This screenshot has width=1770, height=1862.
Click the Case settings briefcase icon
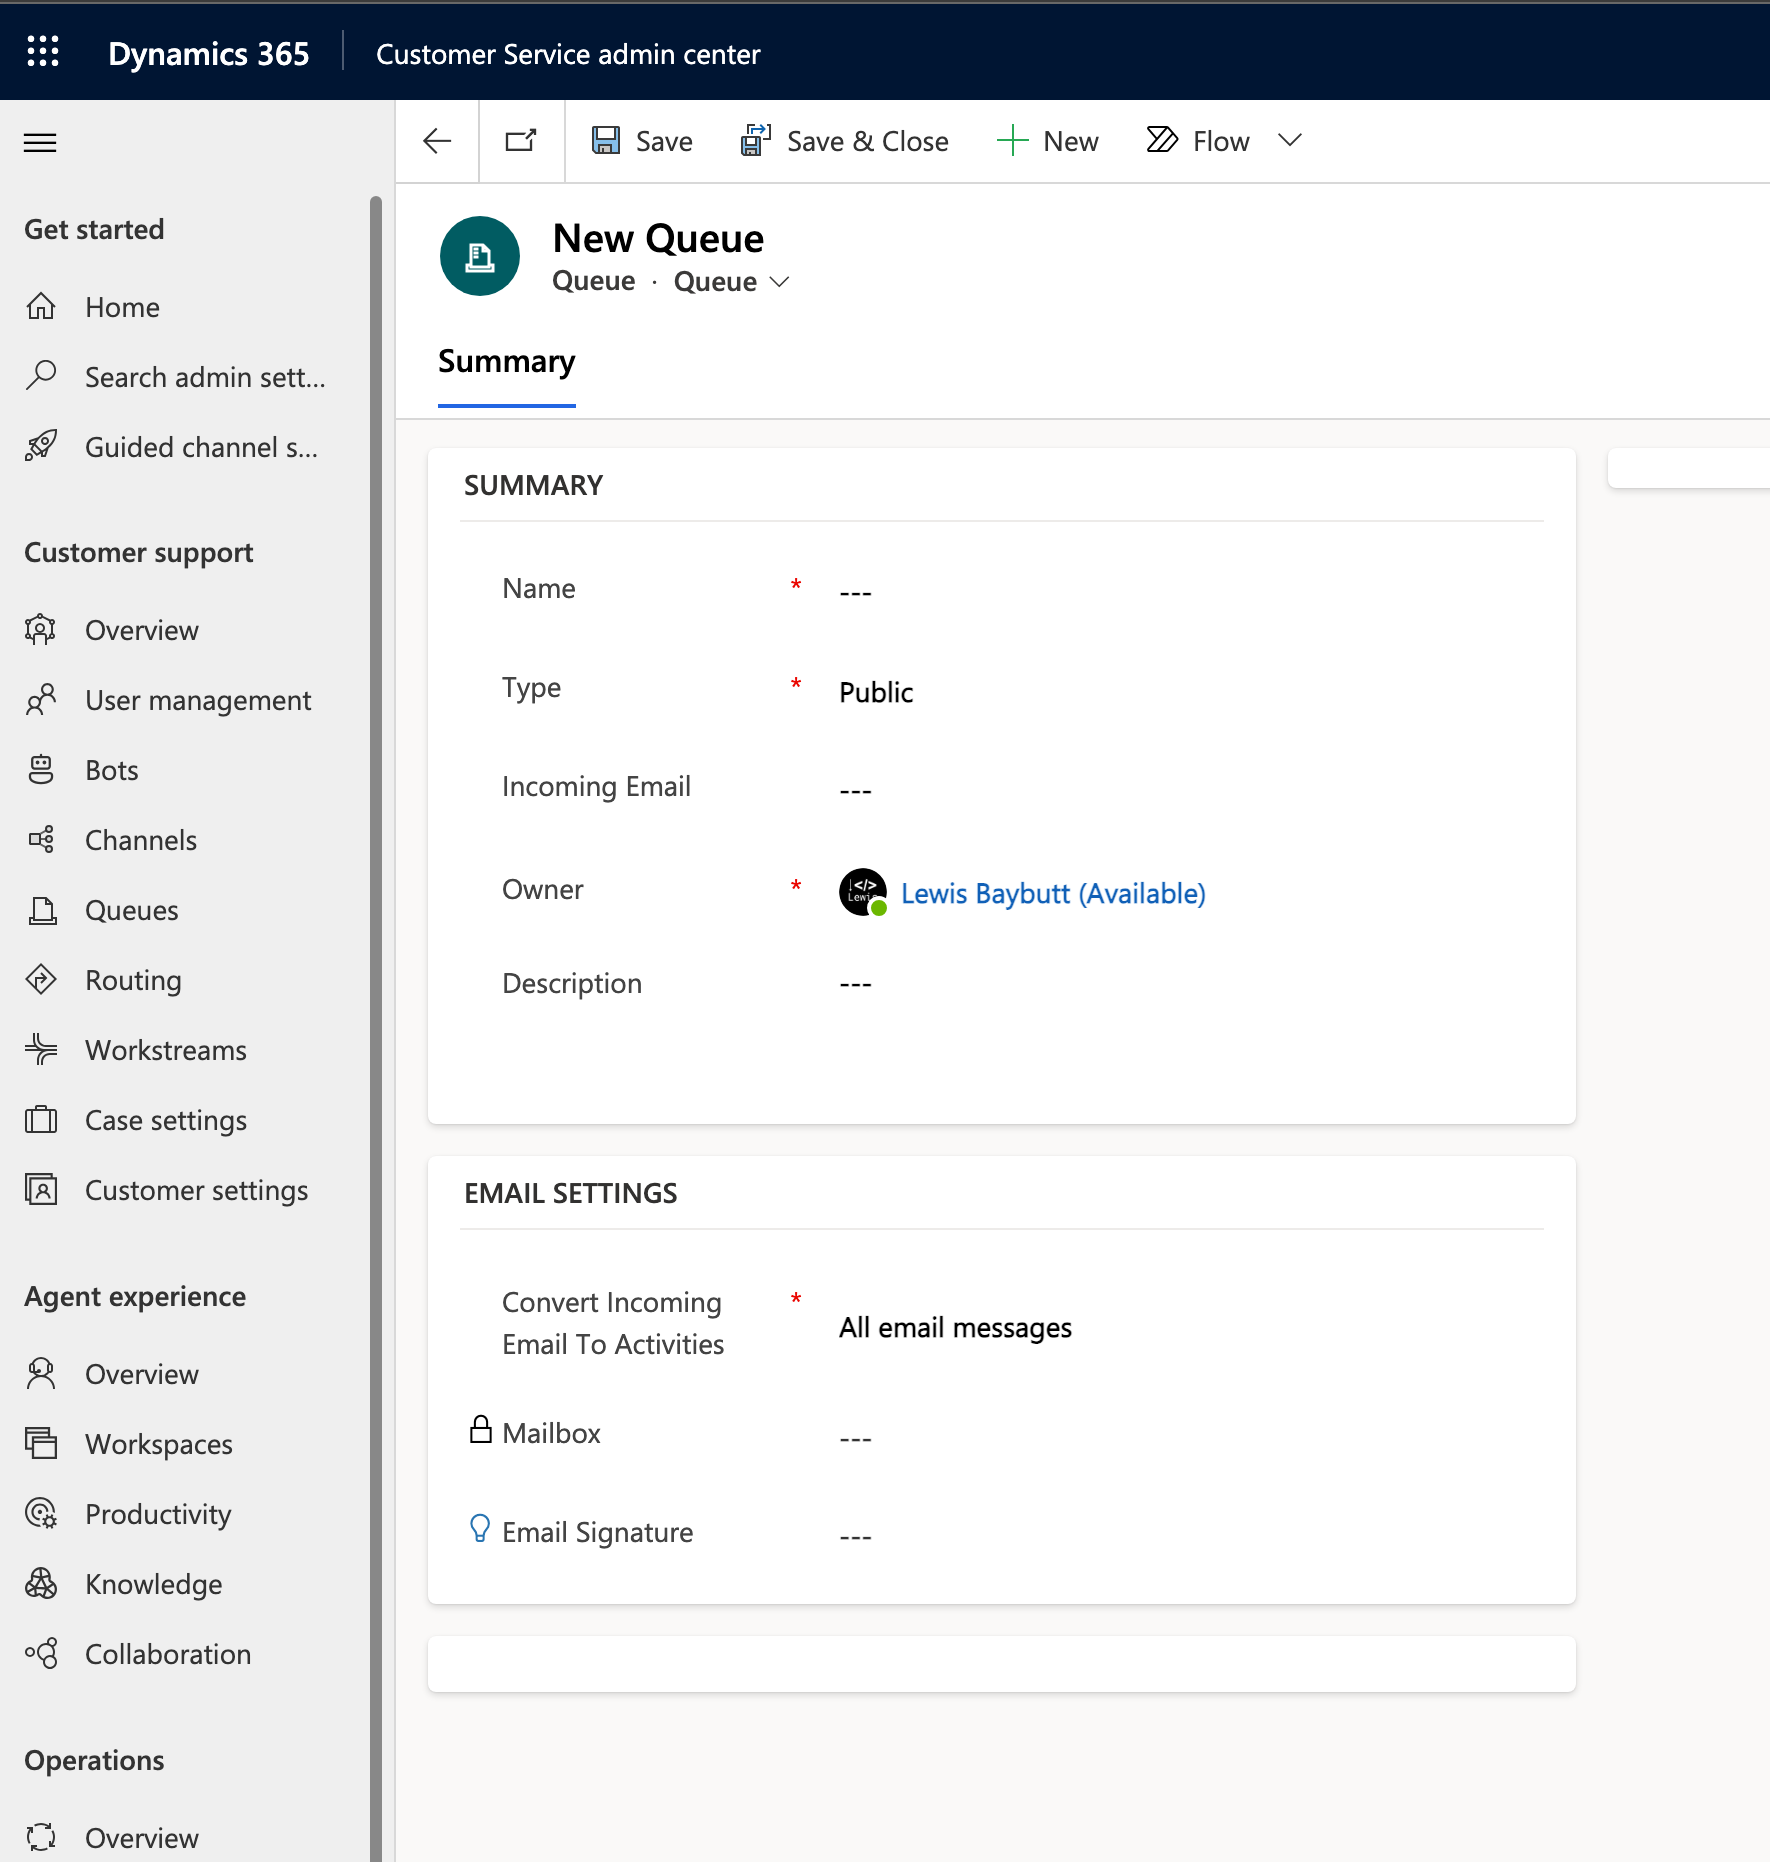[x=41, y=1120]
